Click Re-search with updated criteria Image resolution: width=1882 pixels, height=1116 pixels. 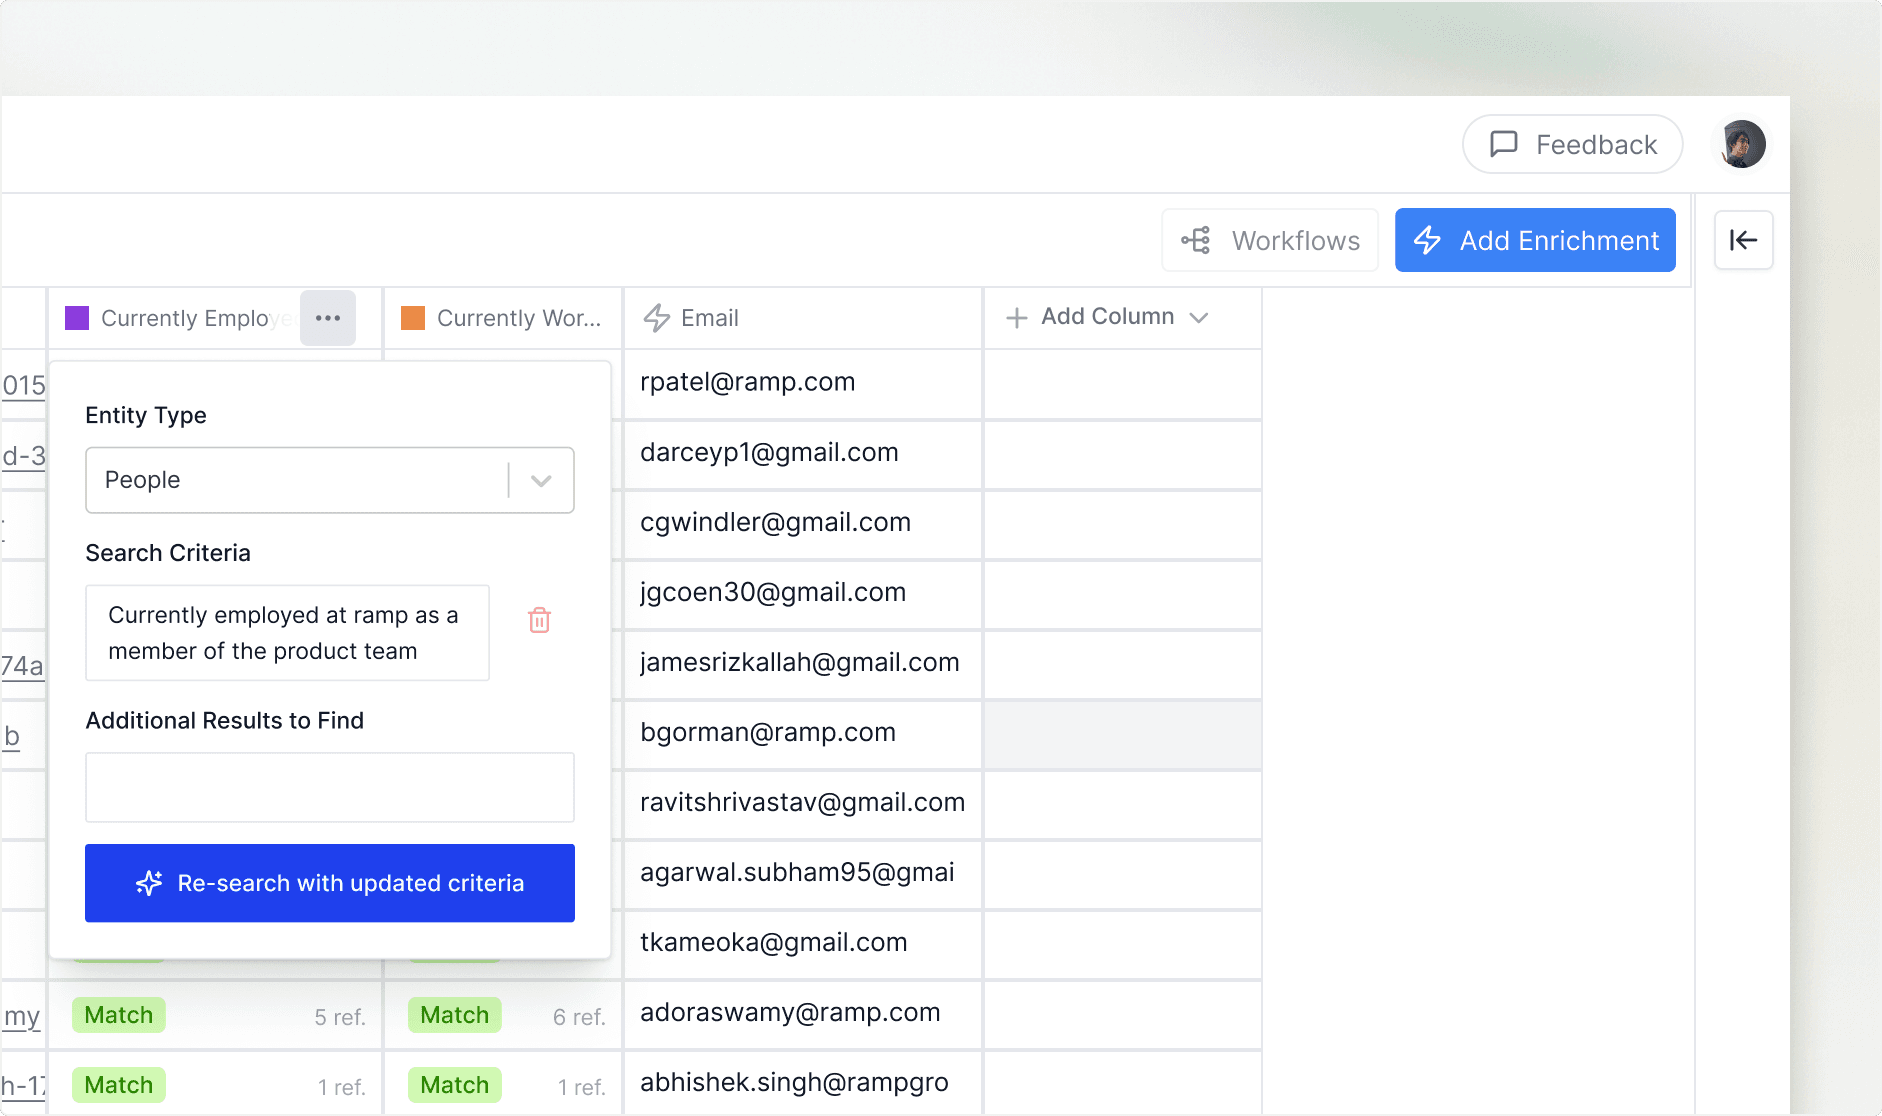pyautogui.click(x=330, y=883)
